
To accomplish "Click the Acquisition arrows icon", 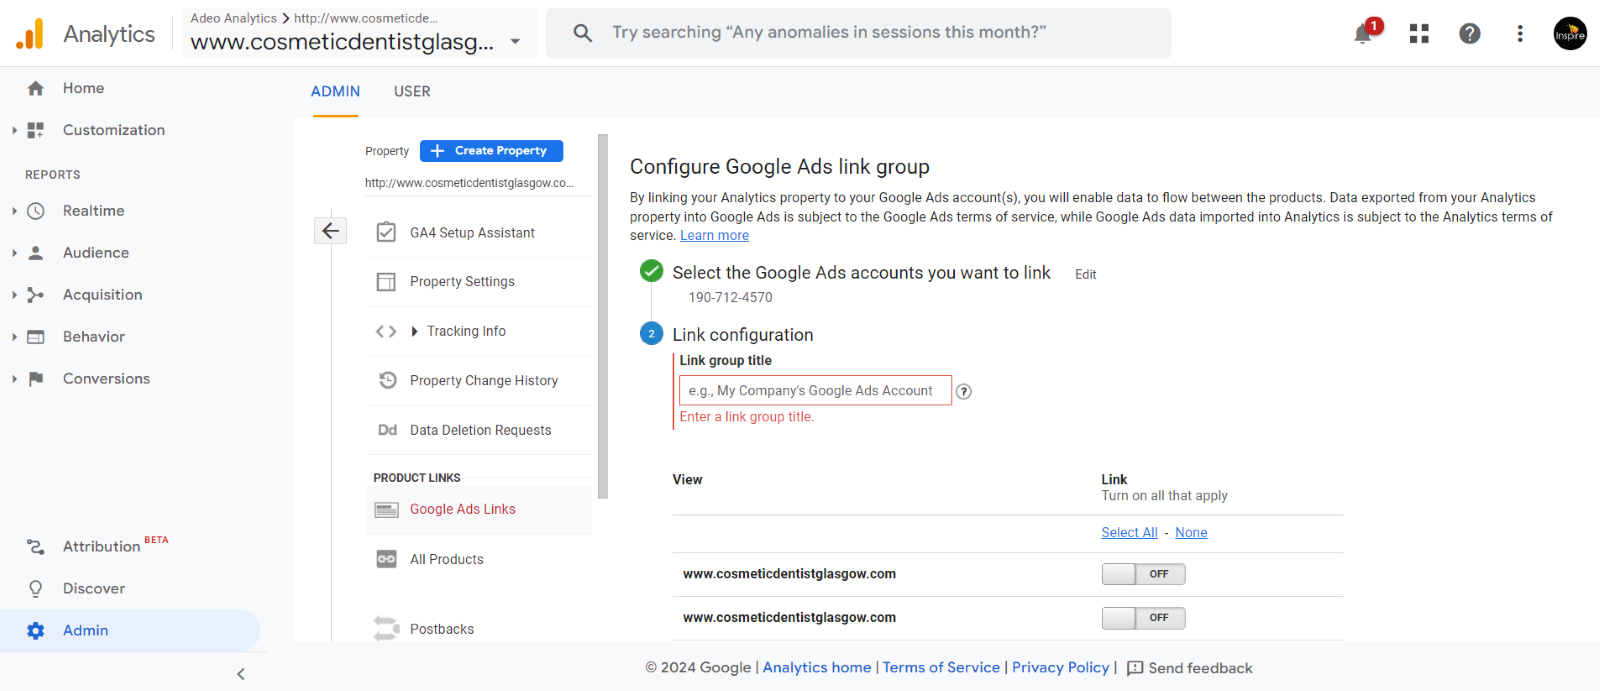I will coord(36,295).
